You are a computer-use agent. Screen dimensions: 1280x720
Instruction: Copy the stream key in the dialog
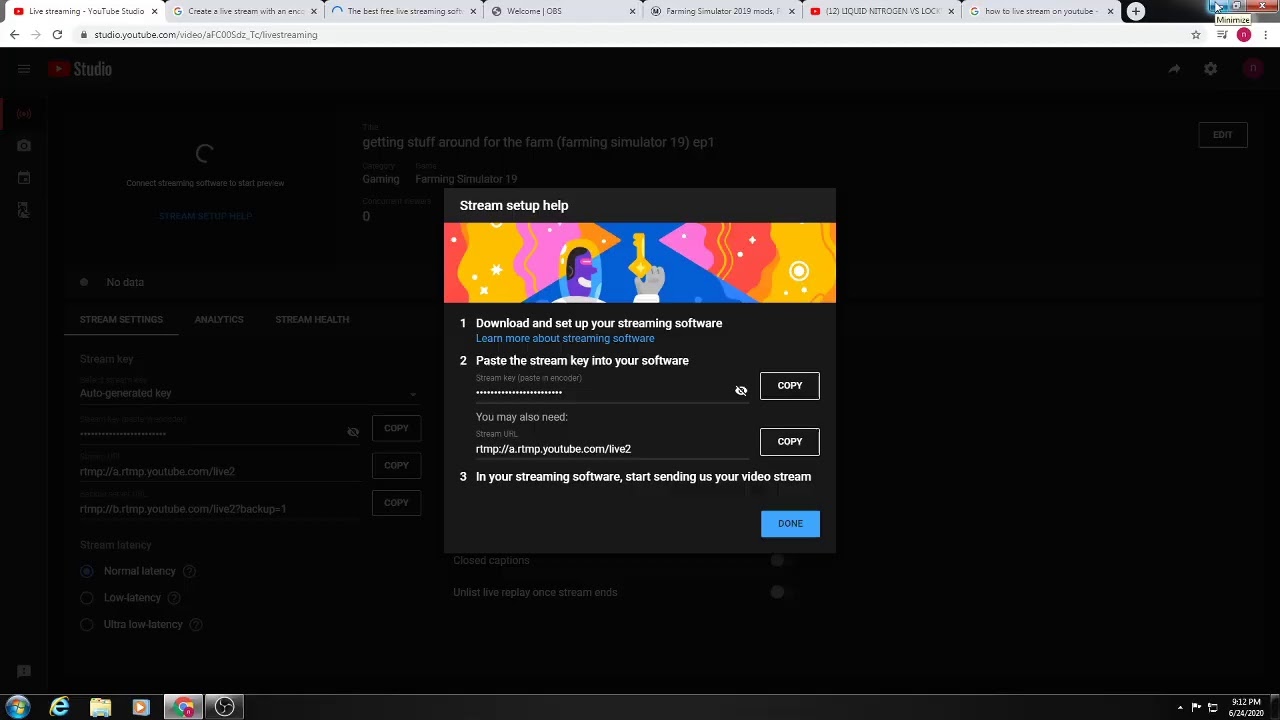pos(790,386)
